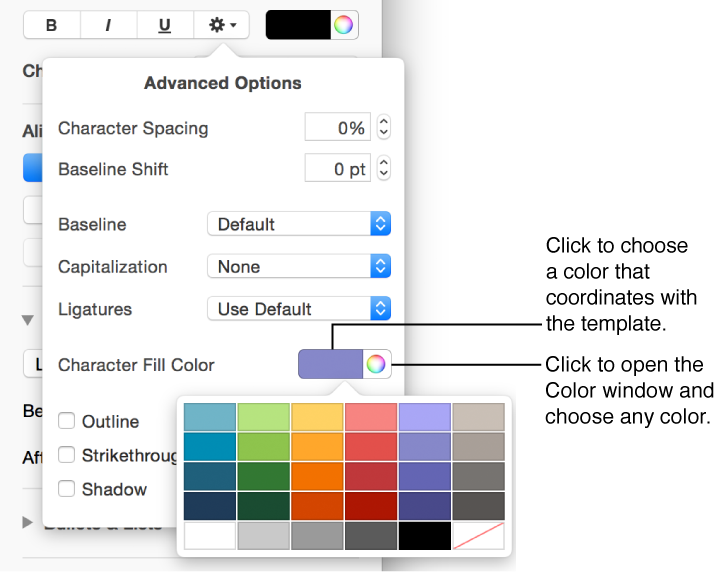Viewport: 720px width, 572px height.
Task: Decrease Baseline Shift with the down stepper arrow
Action: click(x=384, y=174)
